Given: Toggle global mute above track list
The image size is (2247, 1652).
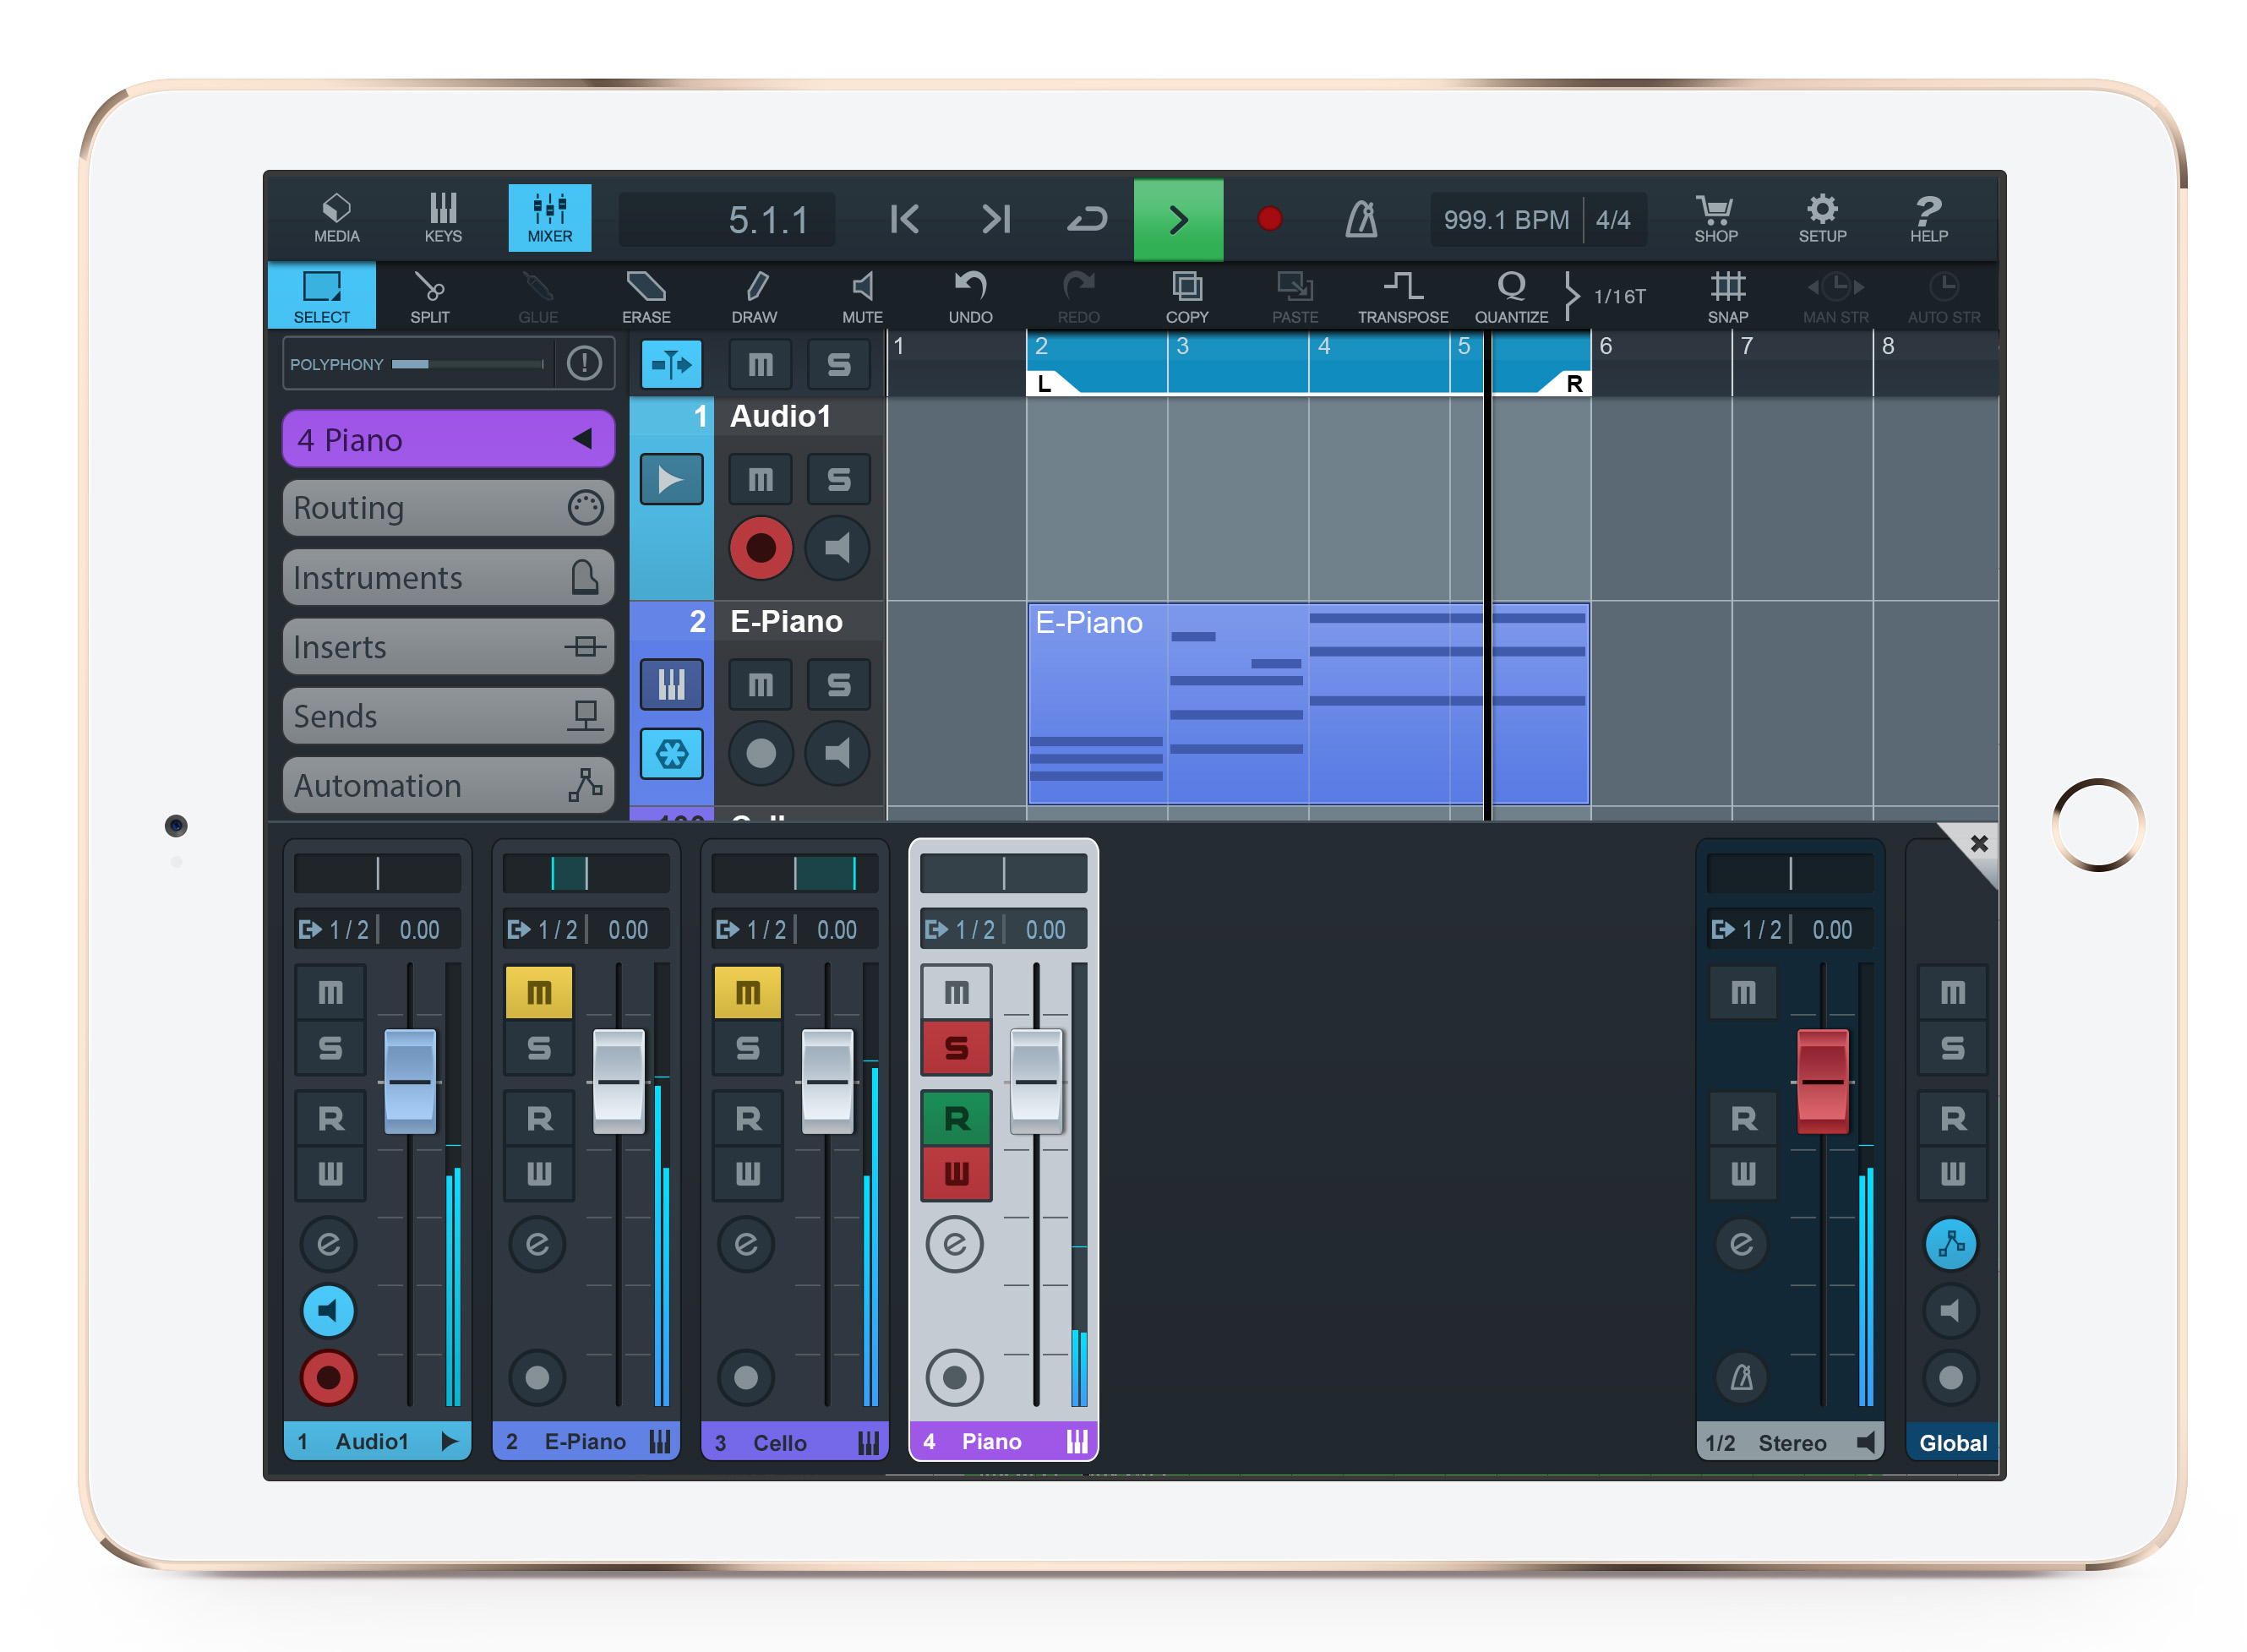Looking at the screenshot, I should click(x=760, y=364).
